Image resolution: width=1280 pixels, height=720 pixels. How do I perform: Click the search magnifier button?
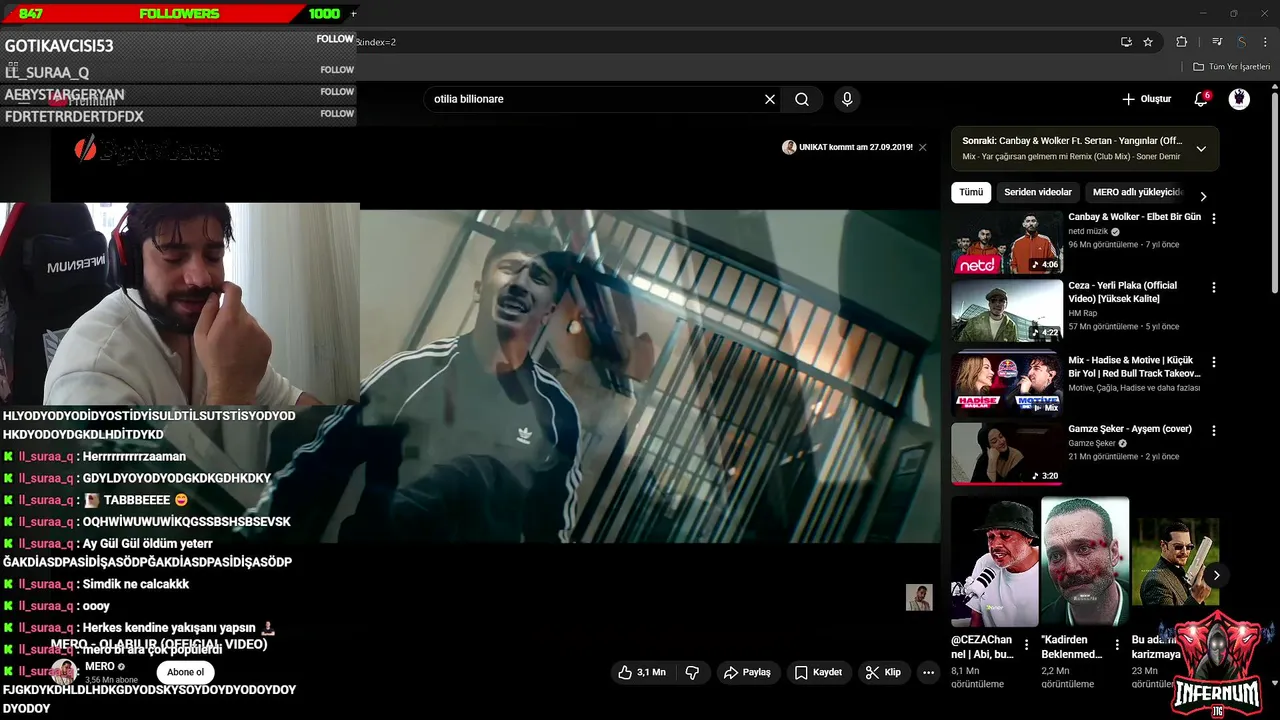[x=802, y=99]
